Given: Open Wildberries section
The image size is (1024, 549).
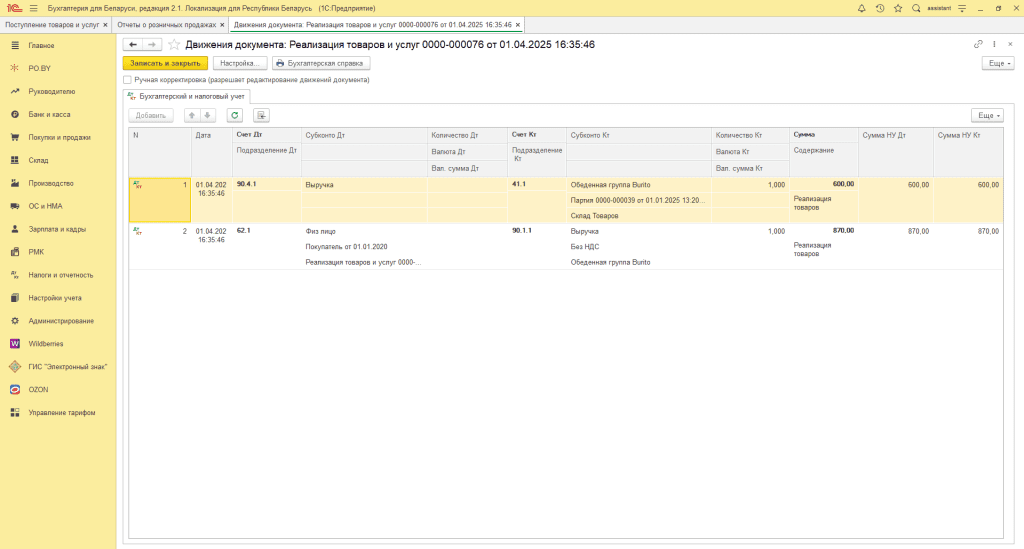Looking at the screenshot, I should point(46,344).
